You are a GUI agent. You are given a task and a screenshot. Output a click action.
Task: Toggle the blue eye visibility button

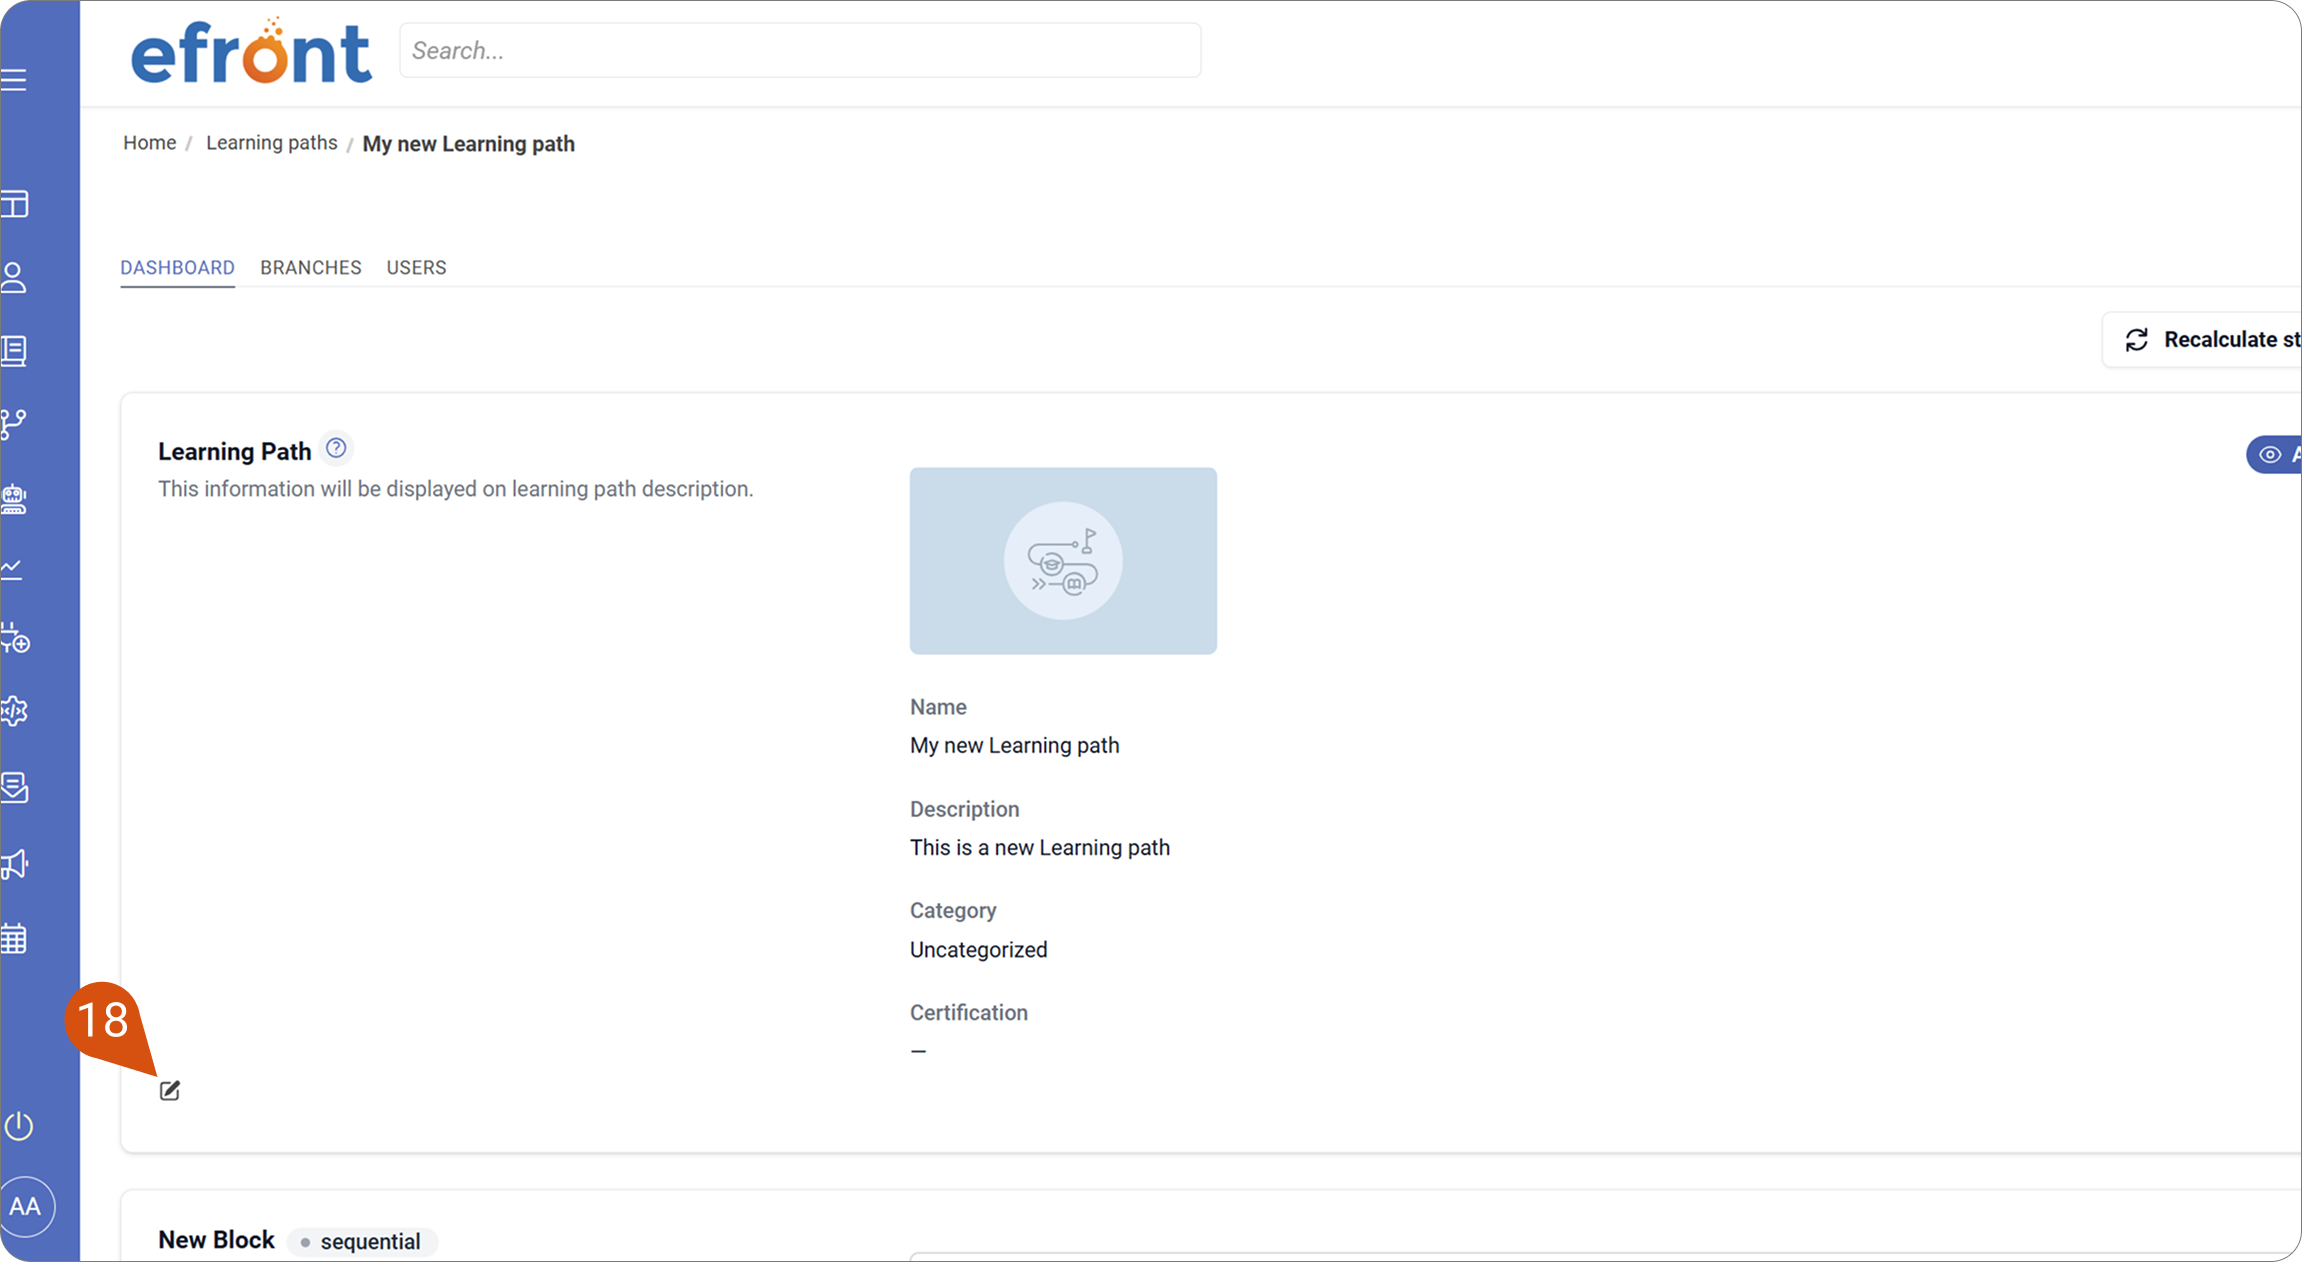pos(2274,454)
